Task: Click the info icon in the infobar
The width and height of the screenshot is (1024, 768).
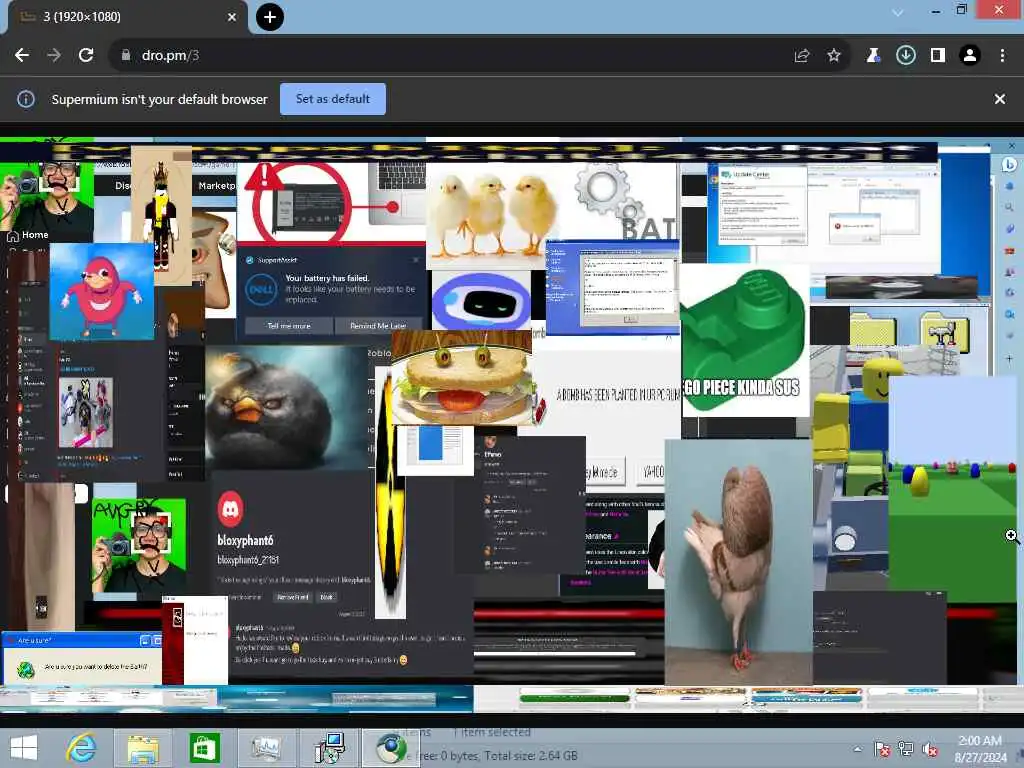Action: point(26,99)
